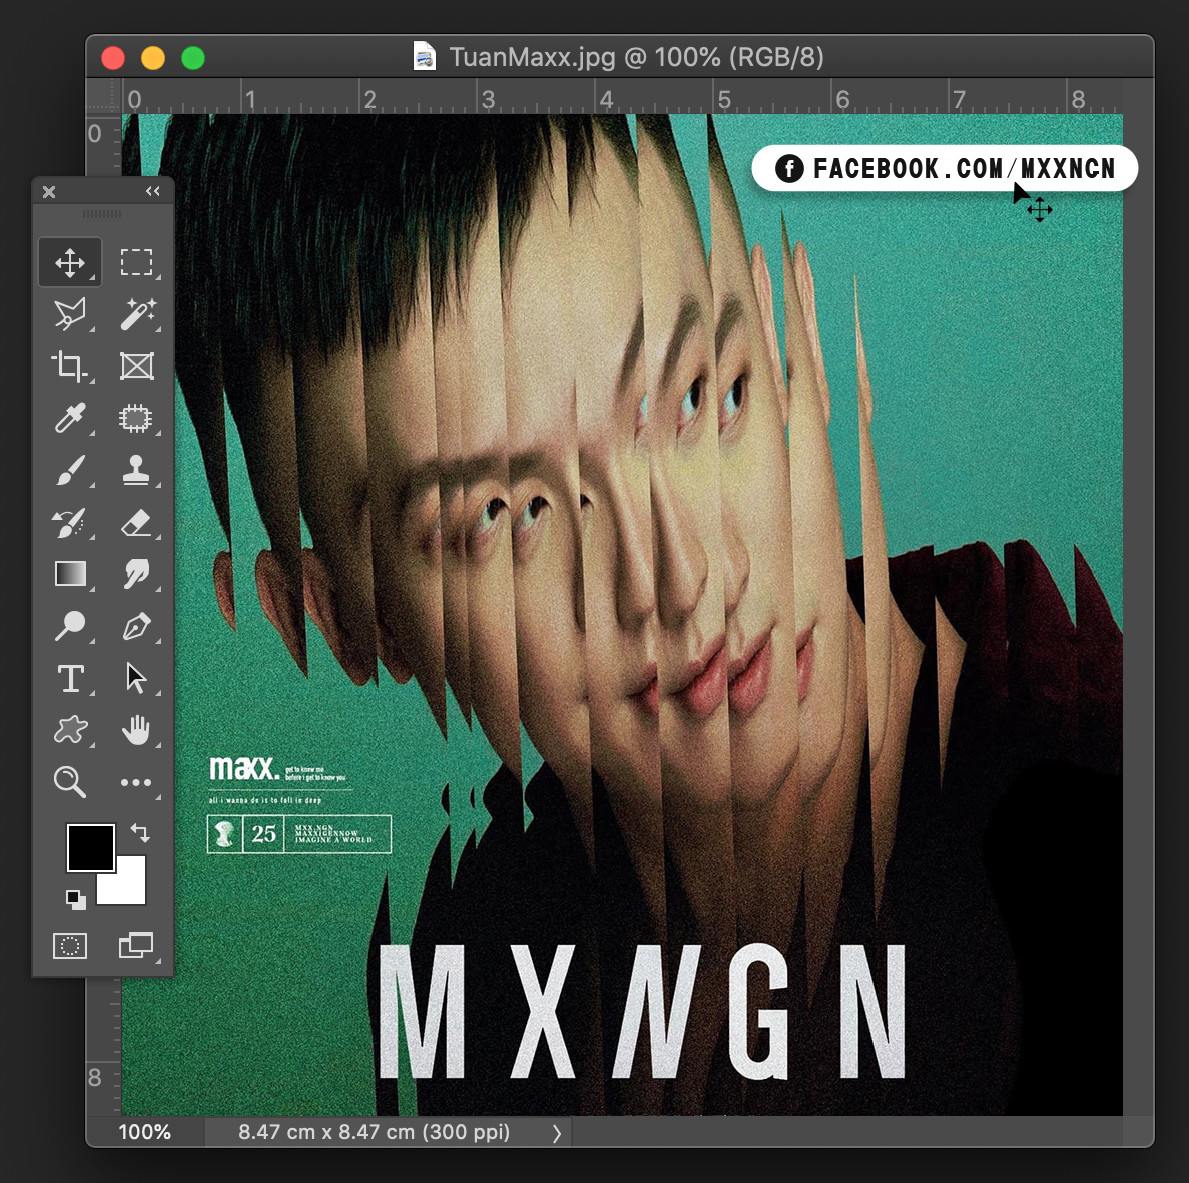The image size is (1189, 1183).
Task: Select the Eyedropper tool
Action: coord(70,418)
